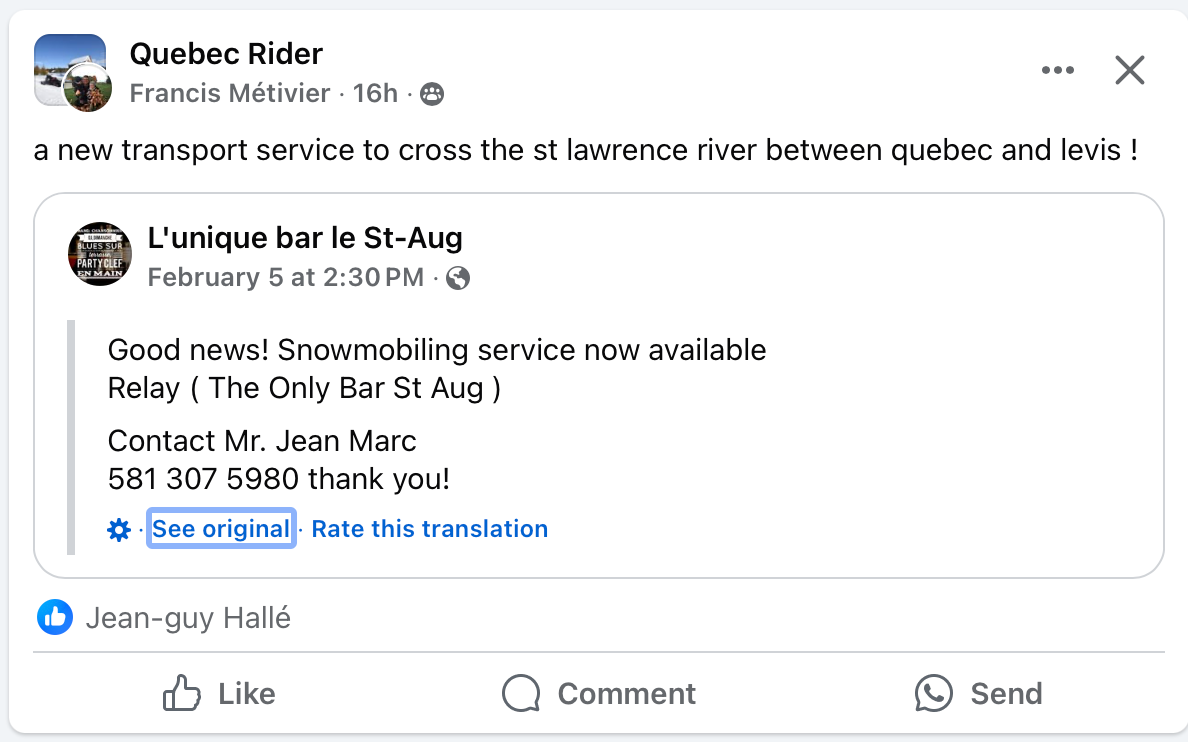Click Rate this translation link
The width and height of the screenshot is (1188, 742).
[430, 528]
